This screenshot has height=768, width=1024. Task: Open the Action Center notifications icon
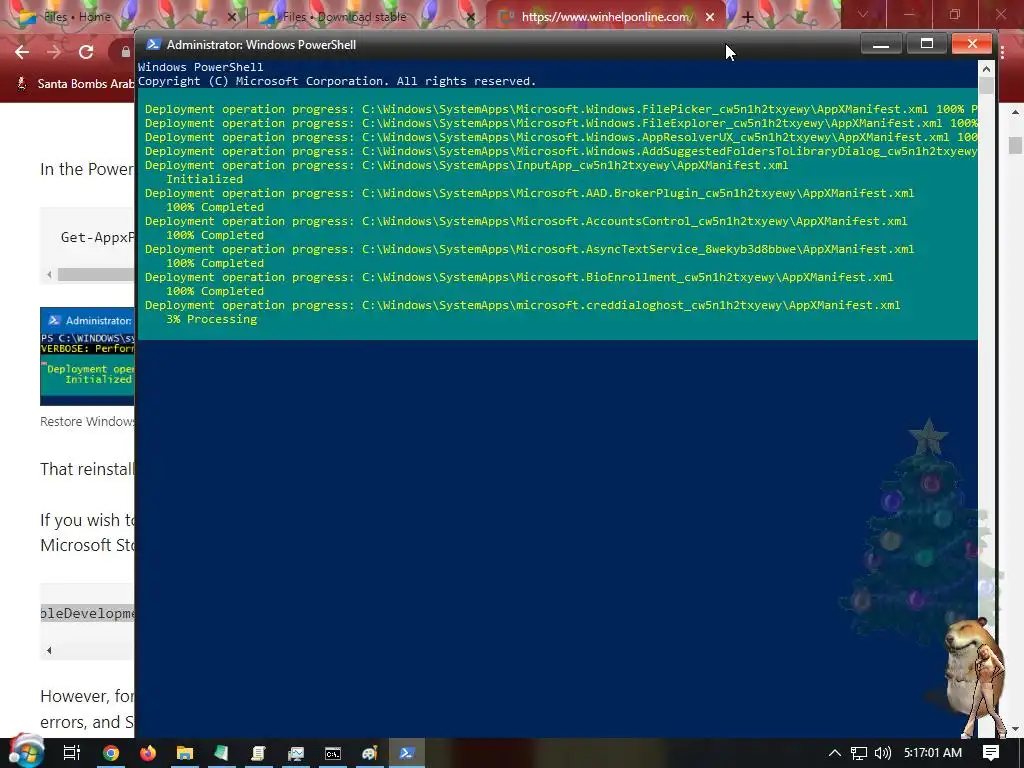pos(991,753)
